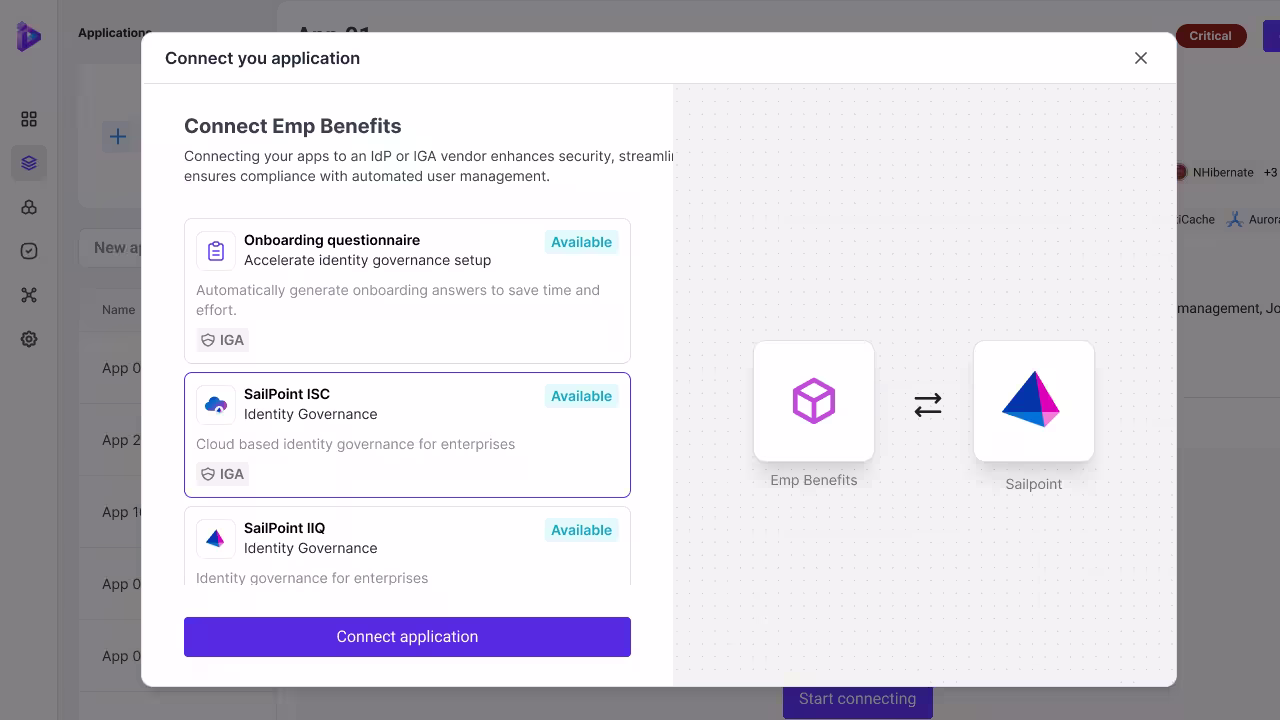Screen dimensions: 1280x720
Task: Click the Onboarding questionnaire clipboard icon
Action: point(216,251)
